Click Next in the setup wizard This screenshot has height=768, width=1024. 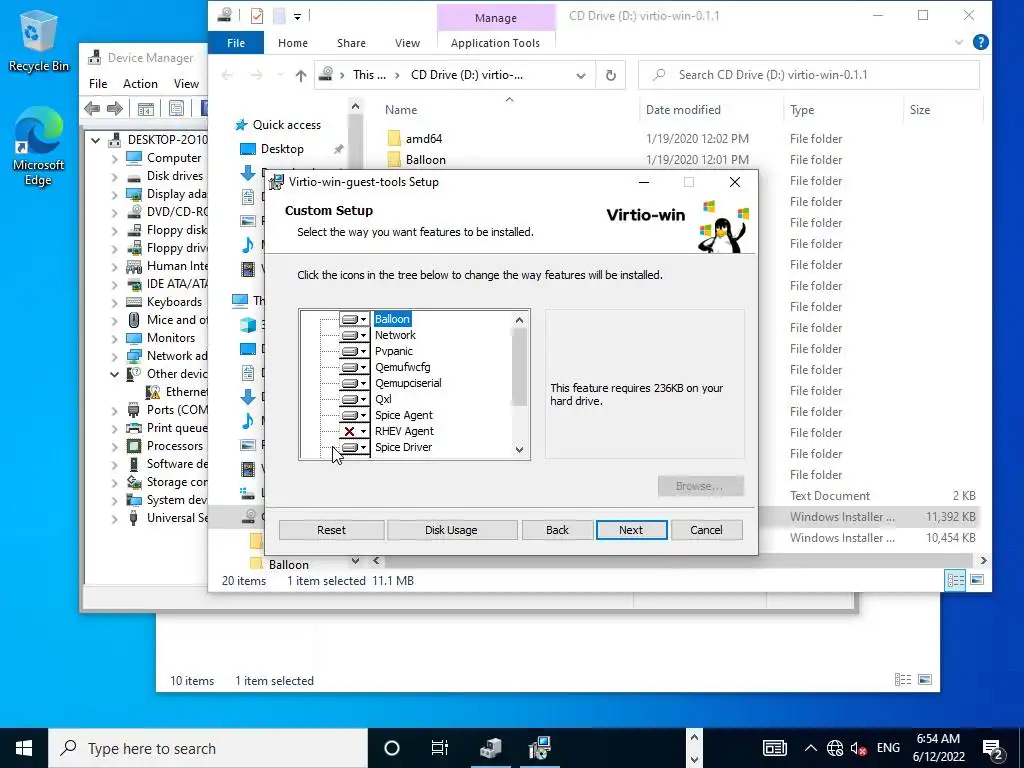pos(631,530)
